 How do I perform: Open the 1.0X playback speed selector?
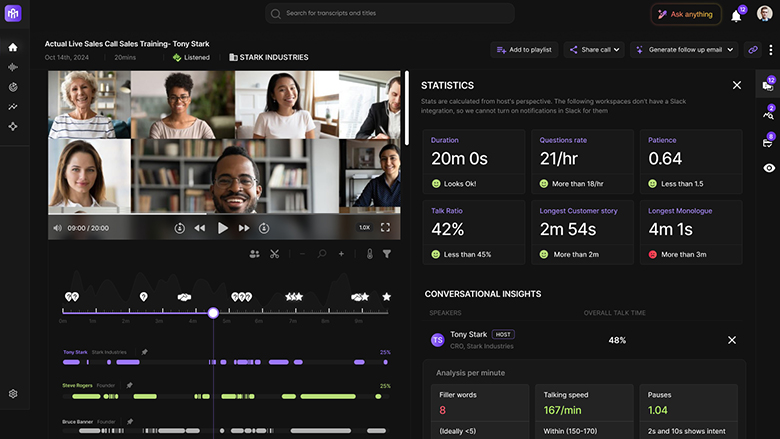[x=365, y=227]
